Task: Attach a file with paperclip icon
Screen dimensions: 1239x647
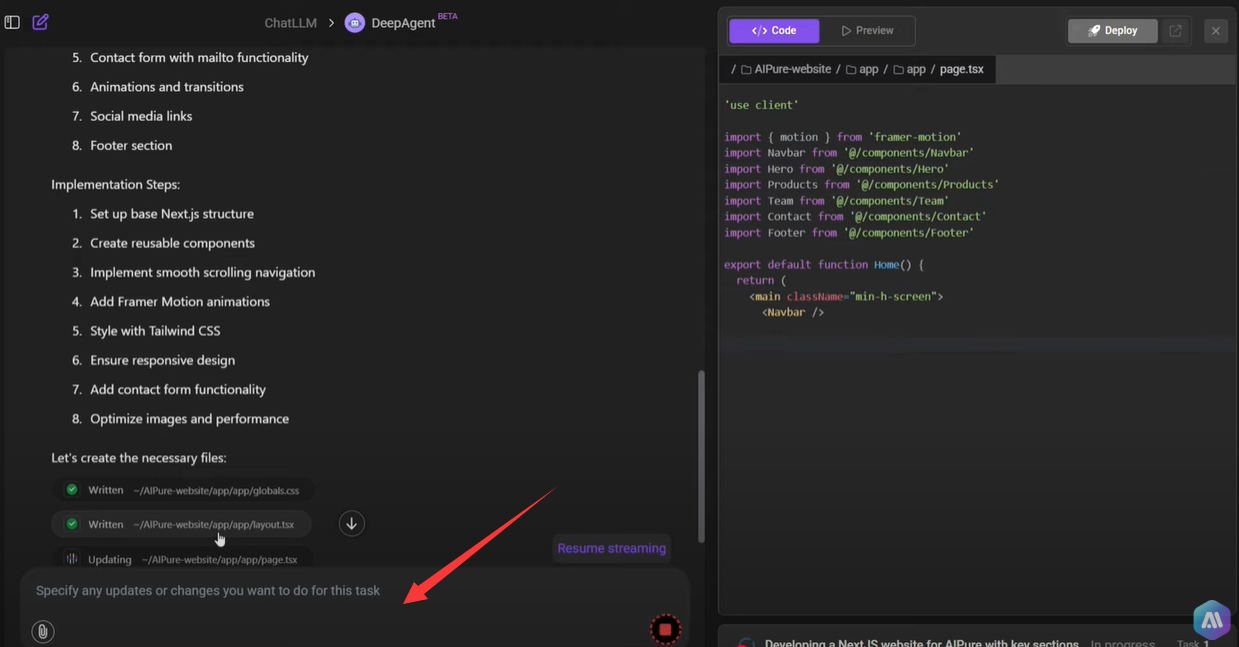Action: pos(42,631)
